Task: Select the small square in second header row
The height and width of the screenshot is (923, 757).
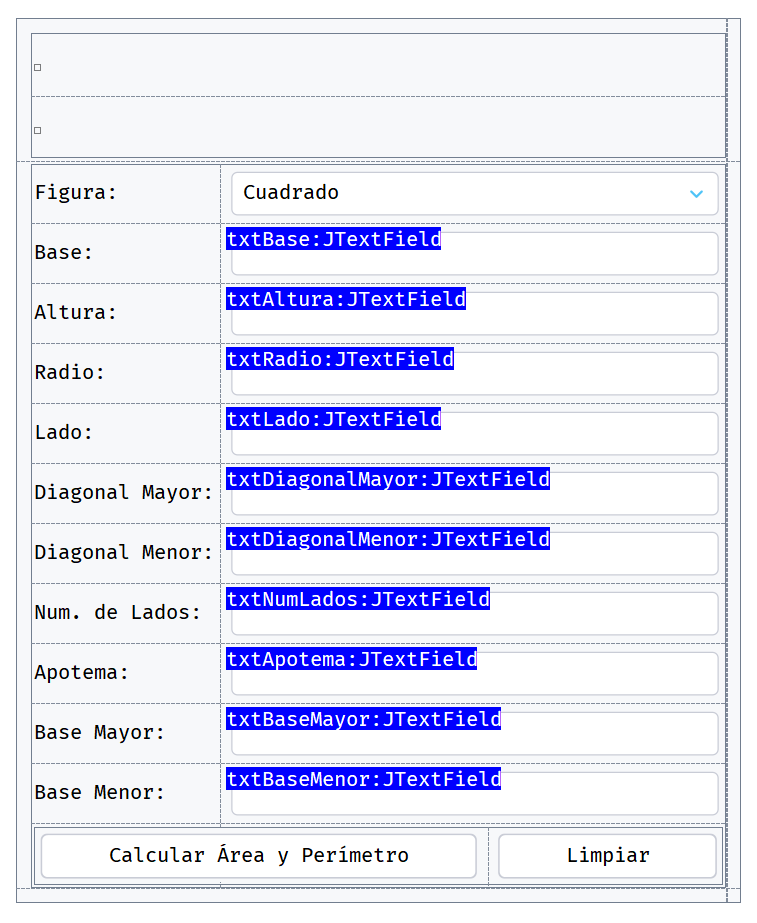Action: coord(38,131)
